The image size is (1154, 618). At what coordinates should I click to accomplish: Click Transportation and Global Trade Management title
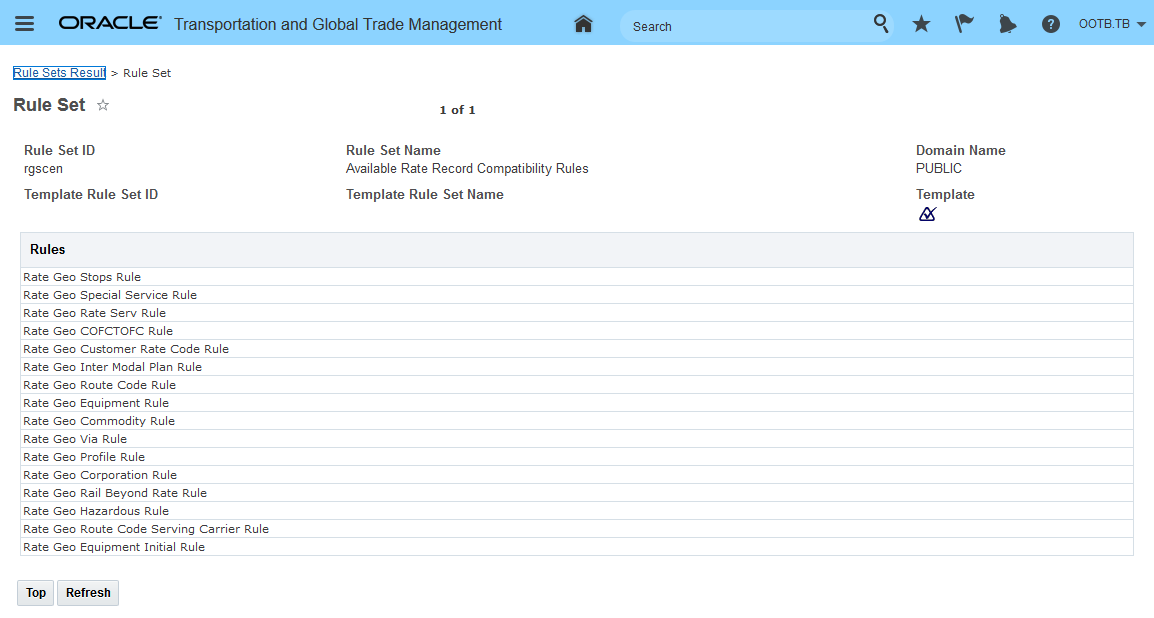coord(338,24)
